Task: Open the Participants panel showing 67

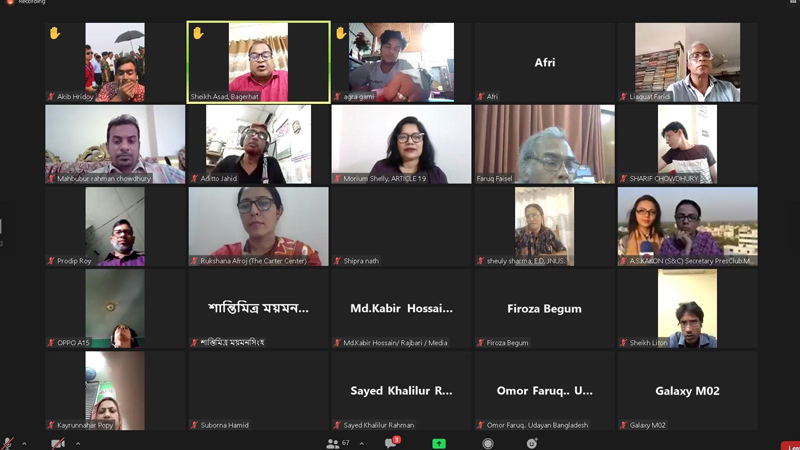Action: click(x=338, y=443)
